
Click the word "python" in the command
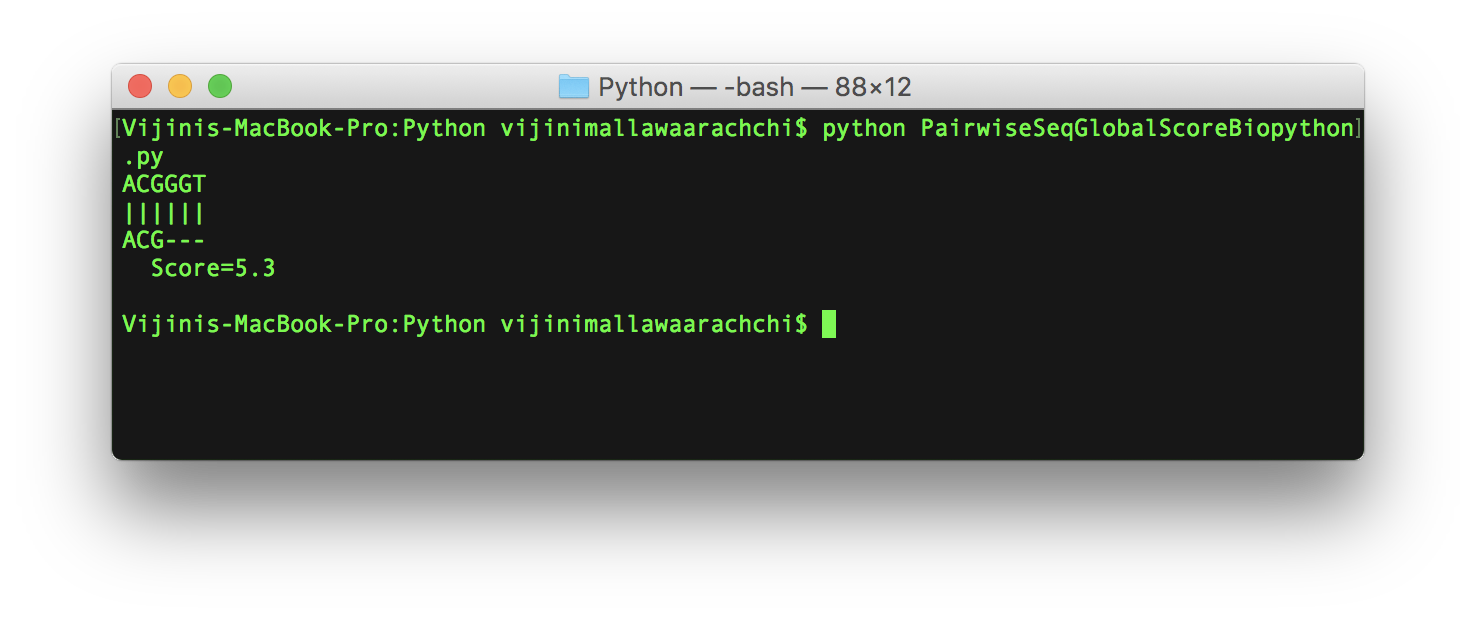click(x=863, y=128)
